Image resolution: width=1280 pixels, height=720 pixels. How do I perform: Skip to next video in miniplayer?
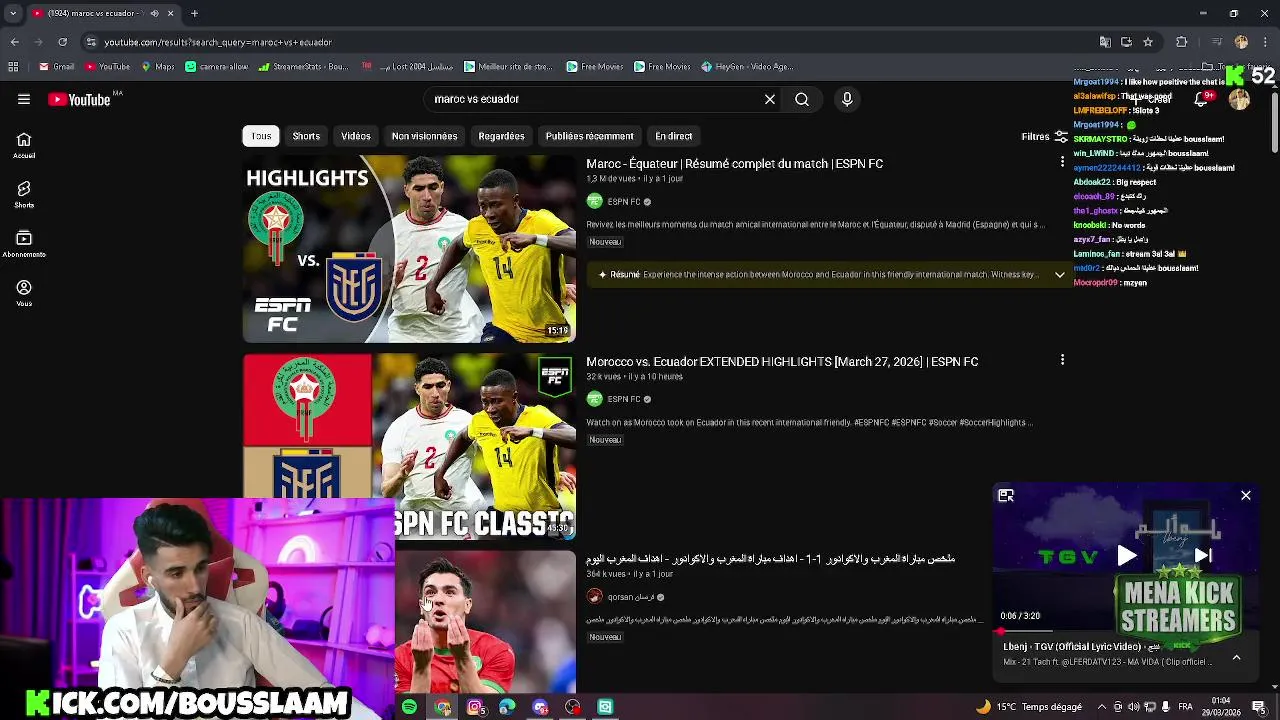[x=1203, y=556]
